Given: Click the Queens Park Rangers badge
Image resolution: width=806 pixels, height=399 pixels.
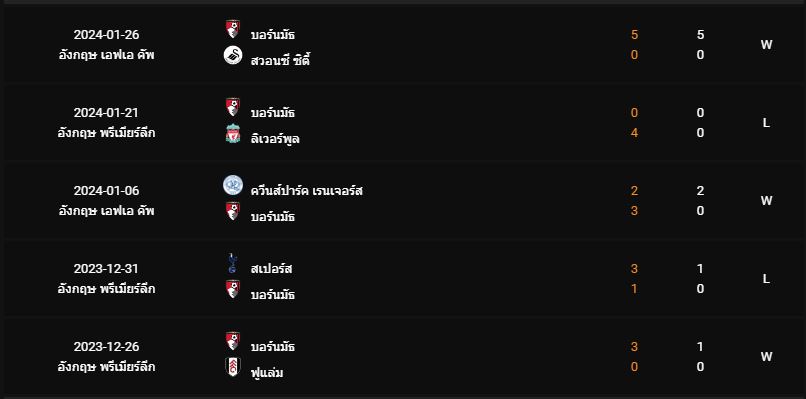Looking at the screenshot, I should pos(233,185).
